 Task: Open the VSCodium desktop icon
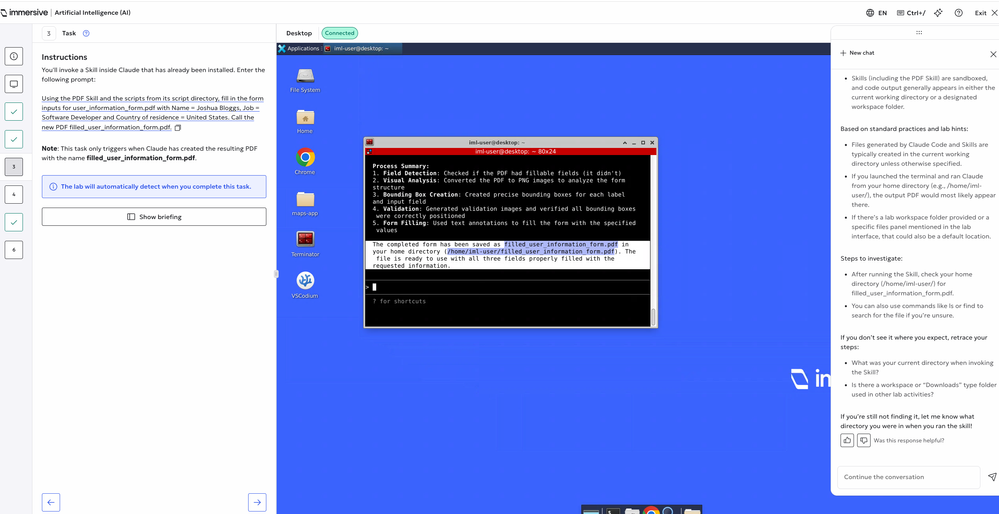click(305, 281)
